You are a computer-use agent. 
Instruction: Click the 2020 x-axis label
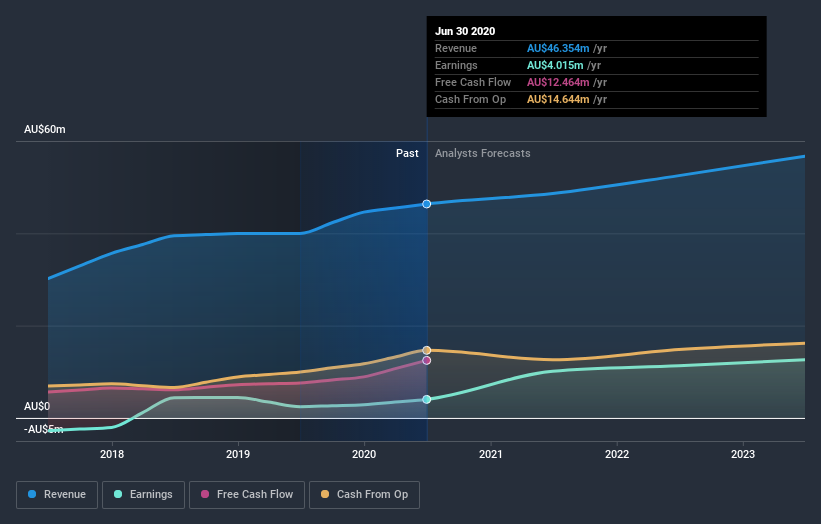[x=364, y=454]
